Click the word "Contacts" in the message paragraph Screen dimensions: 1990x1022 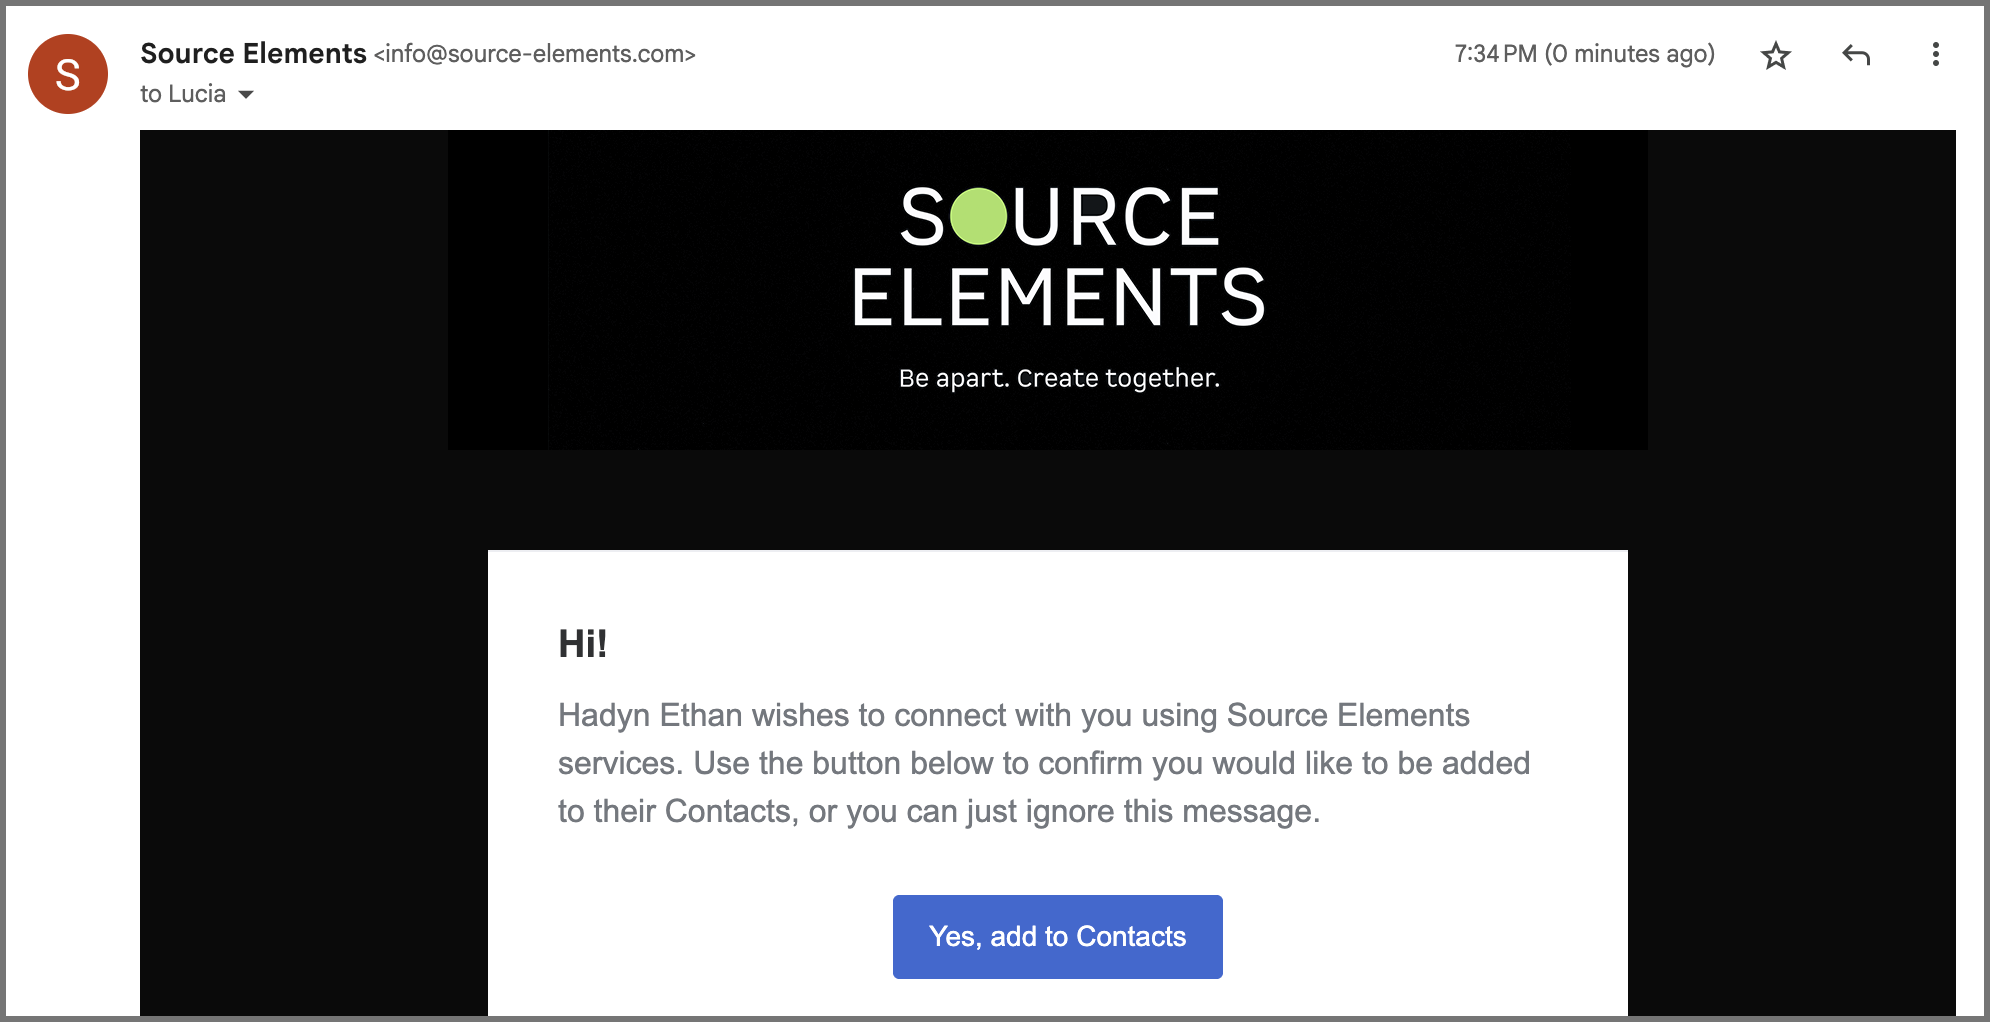(727, 811)
